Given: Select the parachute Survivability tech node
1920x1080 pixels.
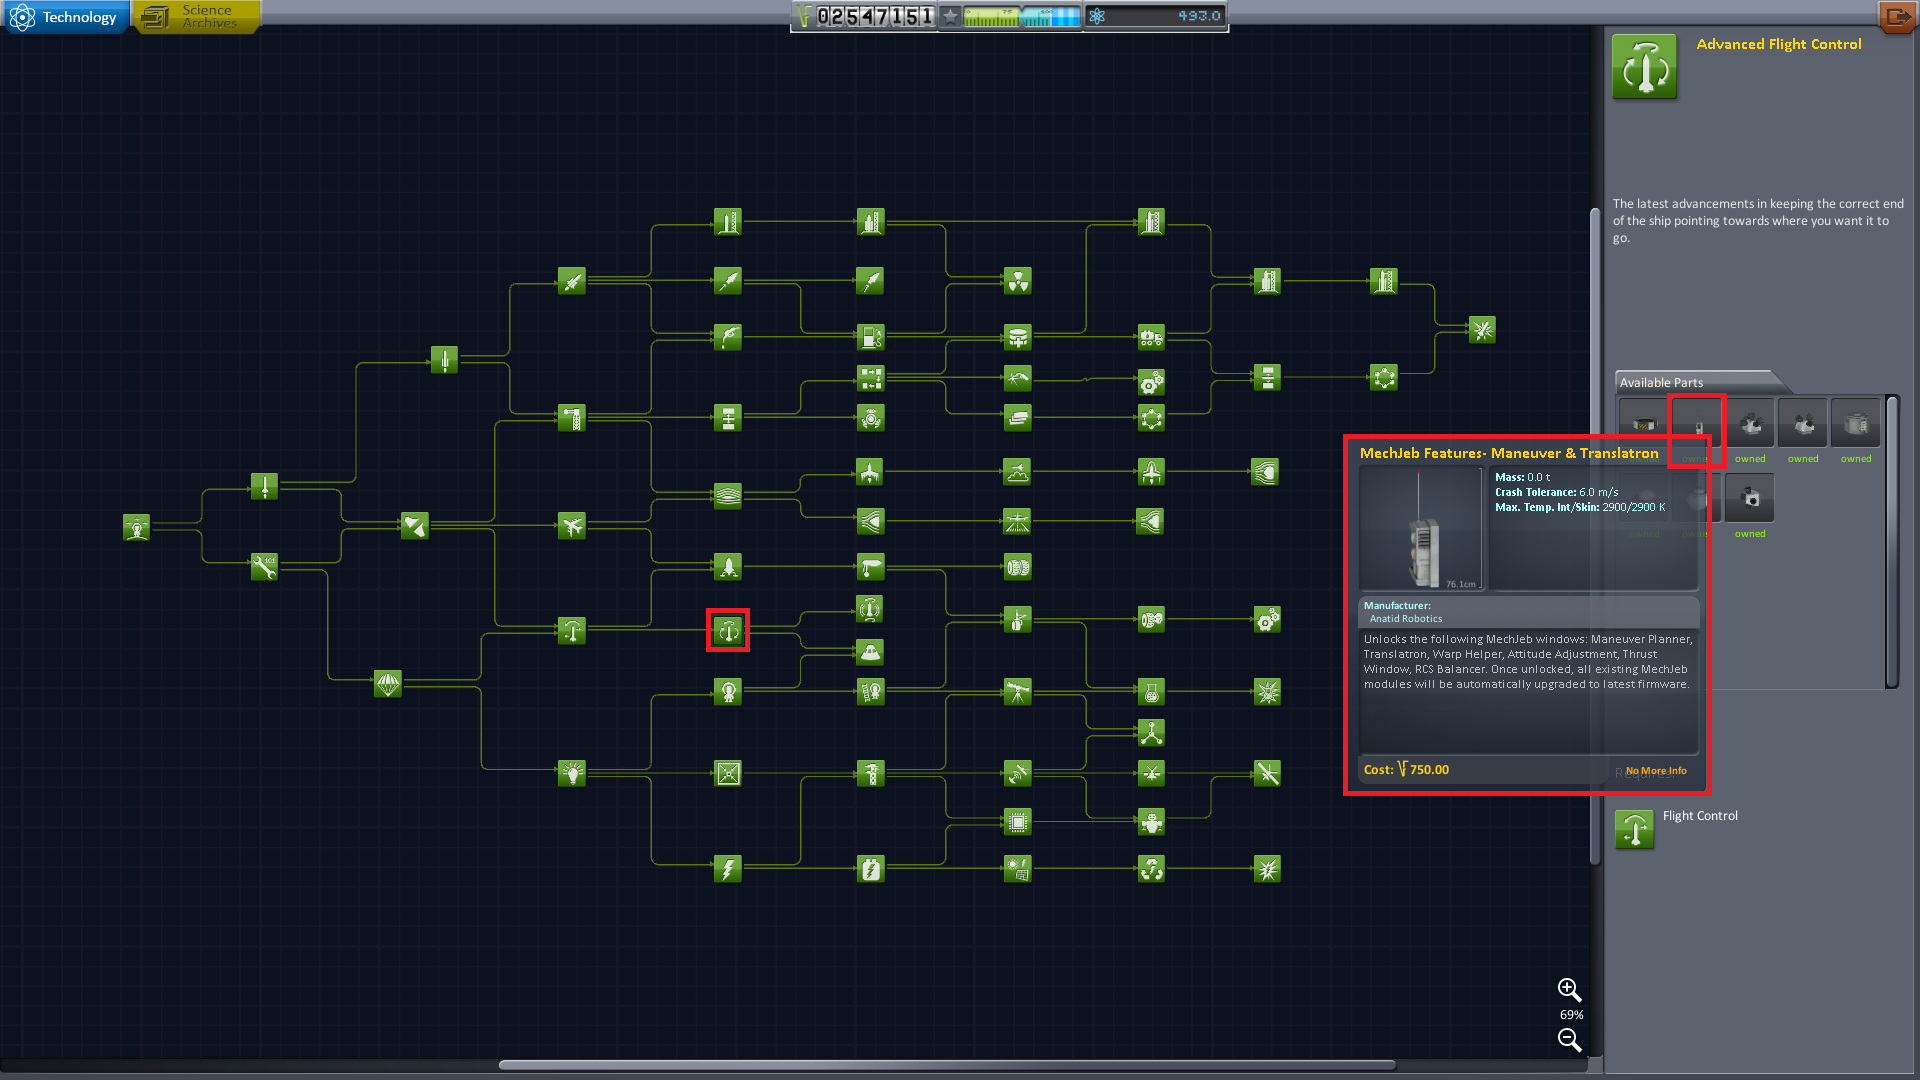Looking at the screenshot, I should tap(388, 684).
